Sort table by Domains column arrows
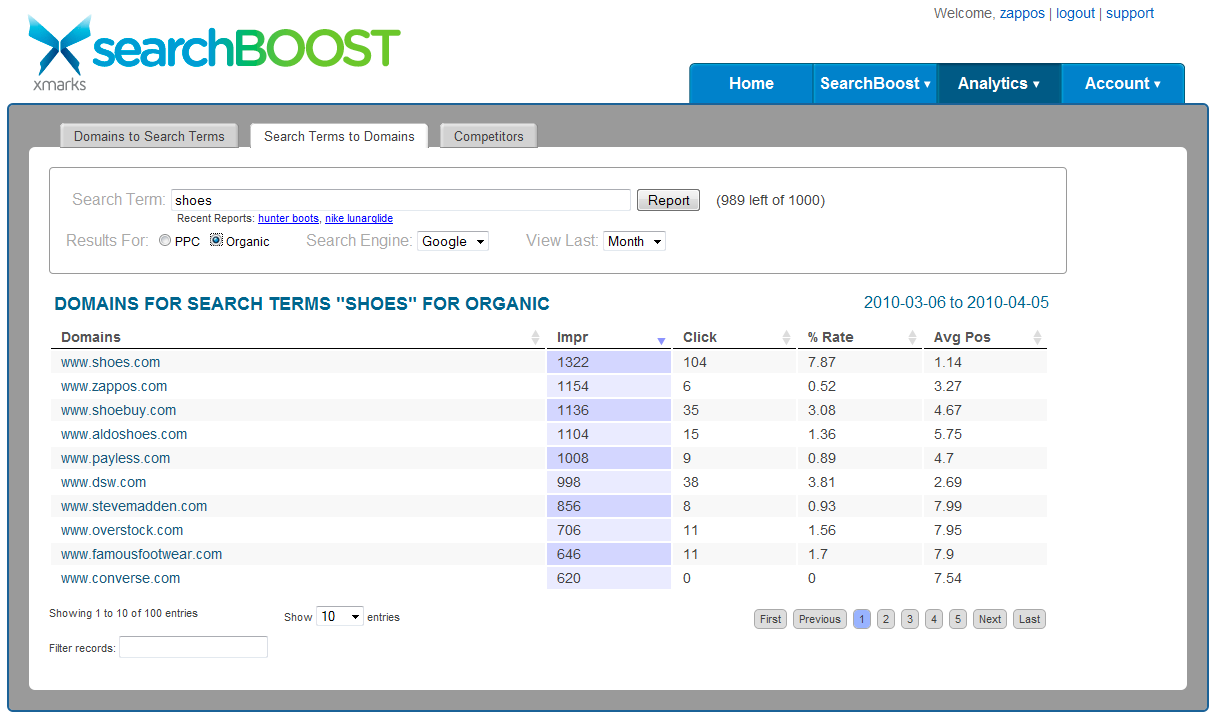The width and height of the screenshot is (1219, 719). pyautogui.click(x=536, y=338)
